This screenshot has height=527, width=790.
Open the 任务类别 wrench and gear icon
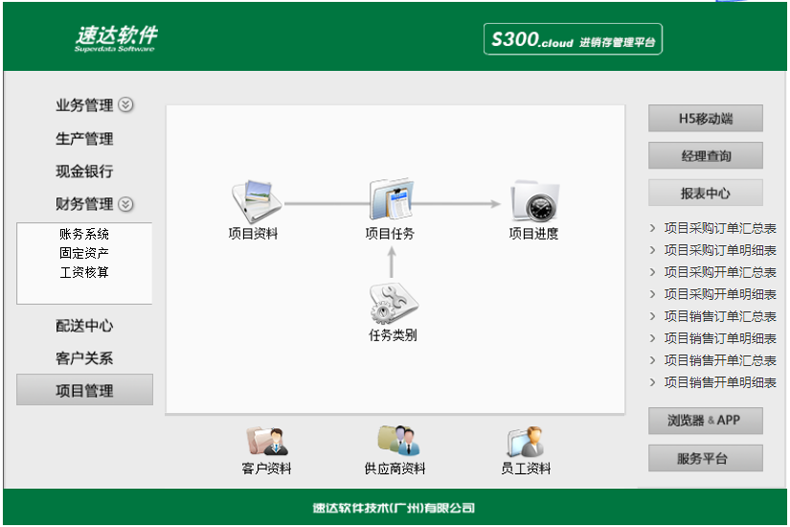393,304
